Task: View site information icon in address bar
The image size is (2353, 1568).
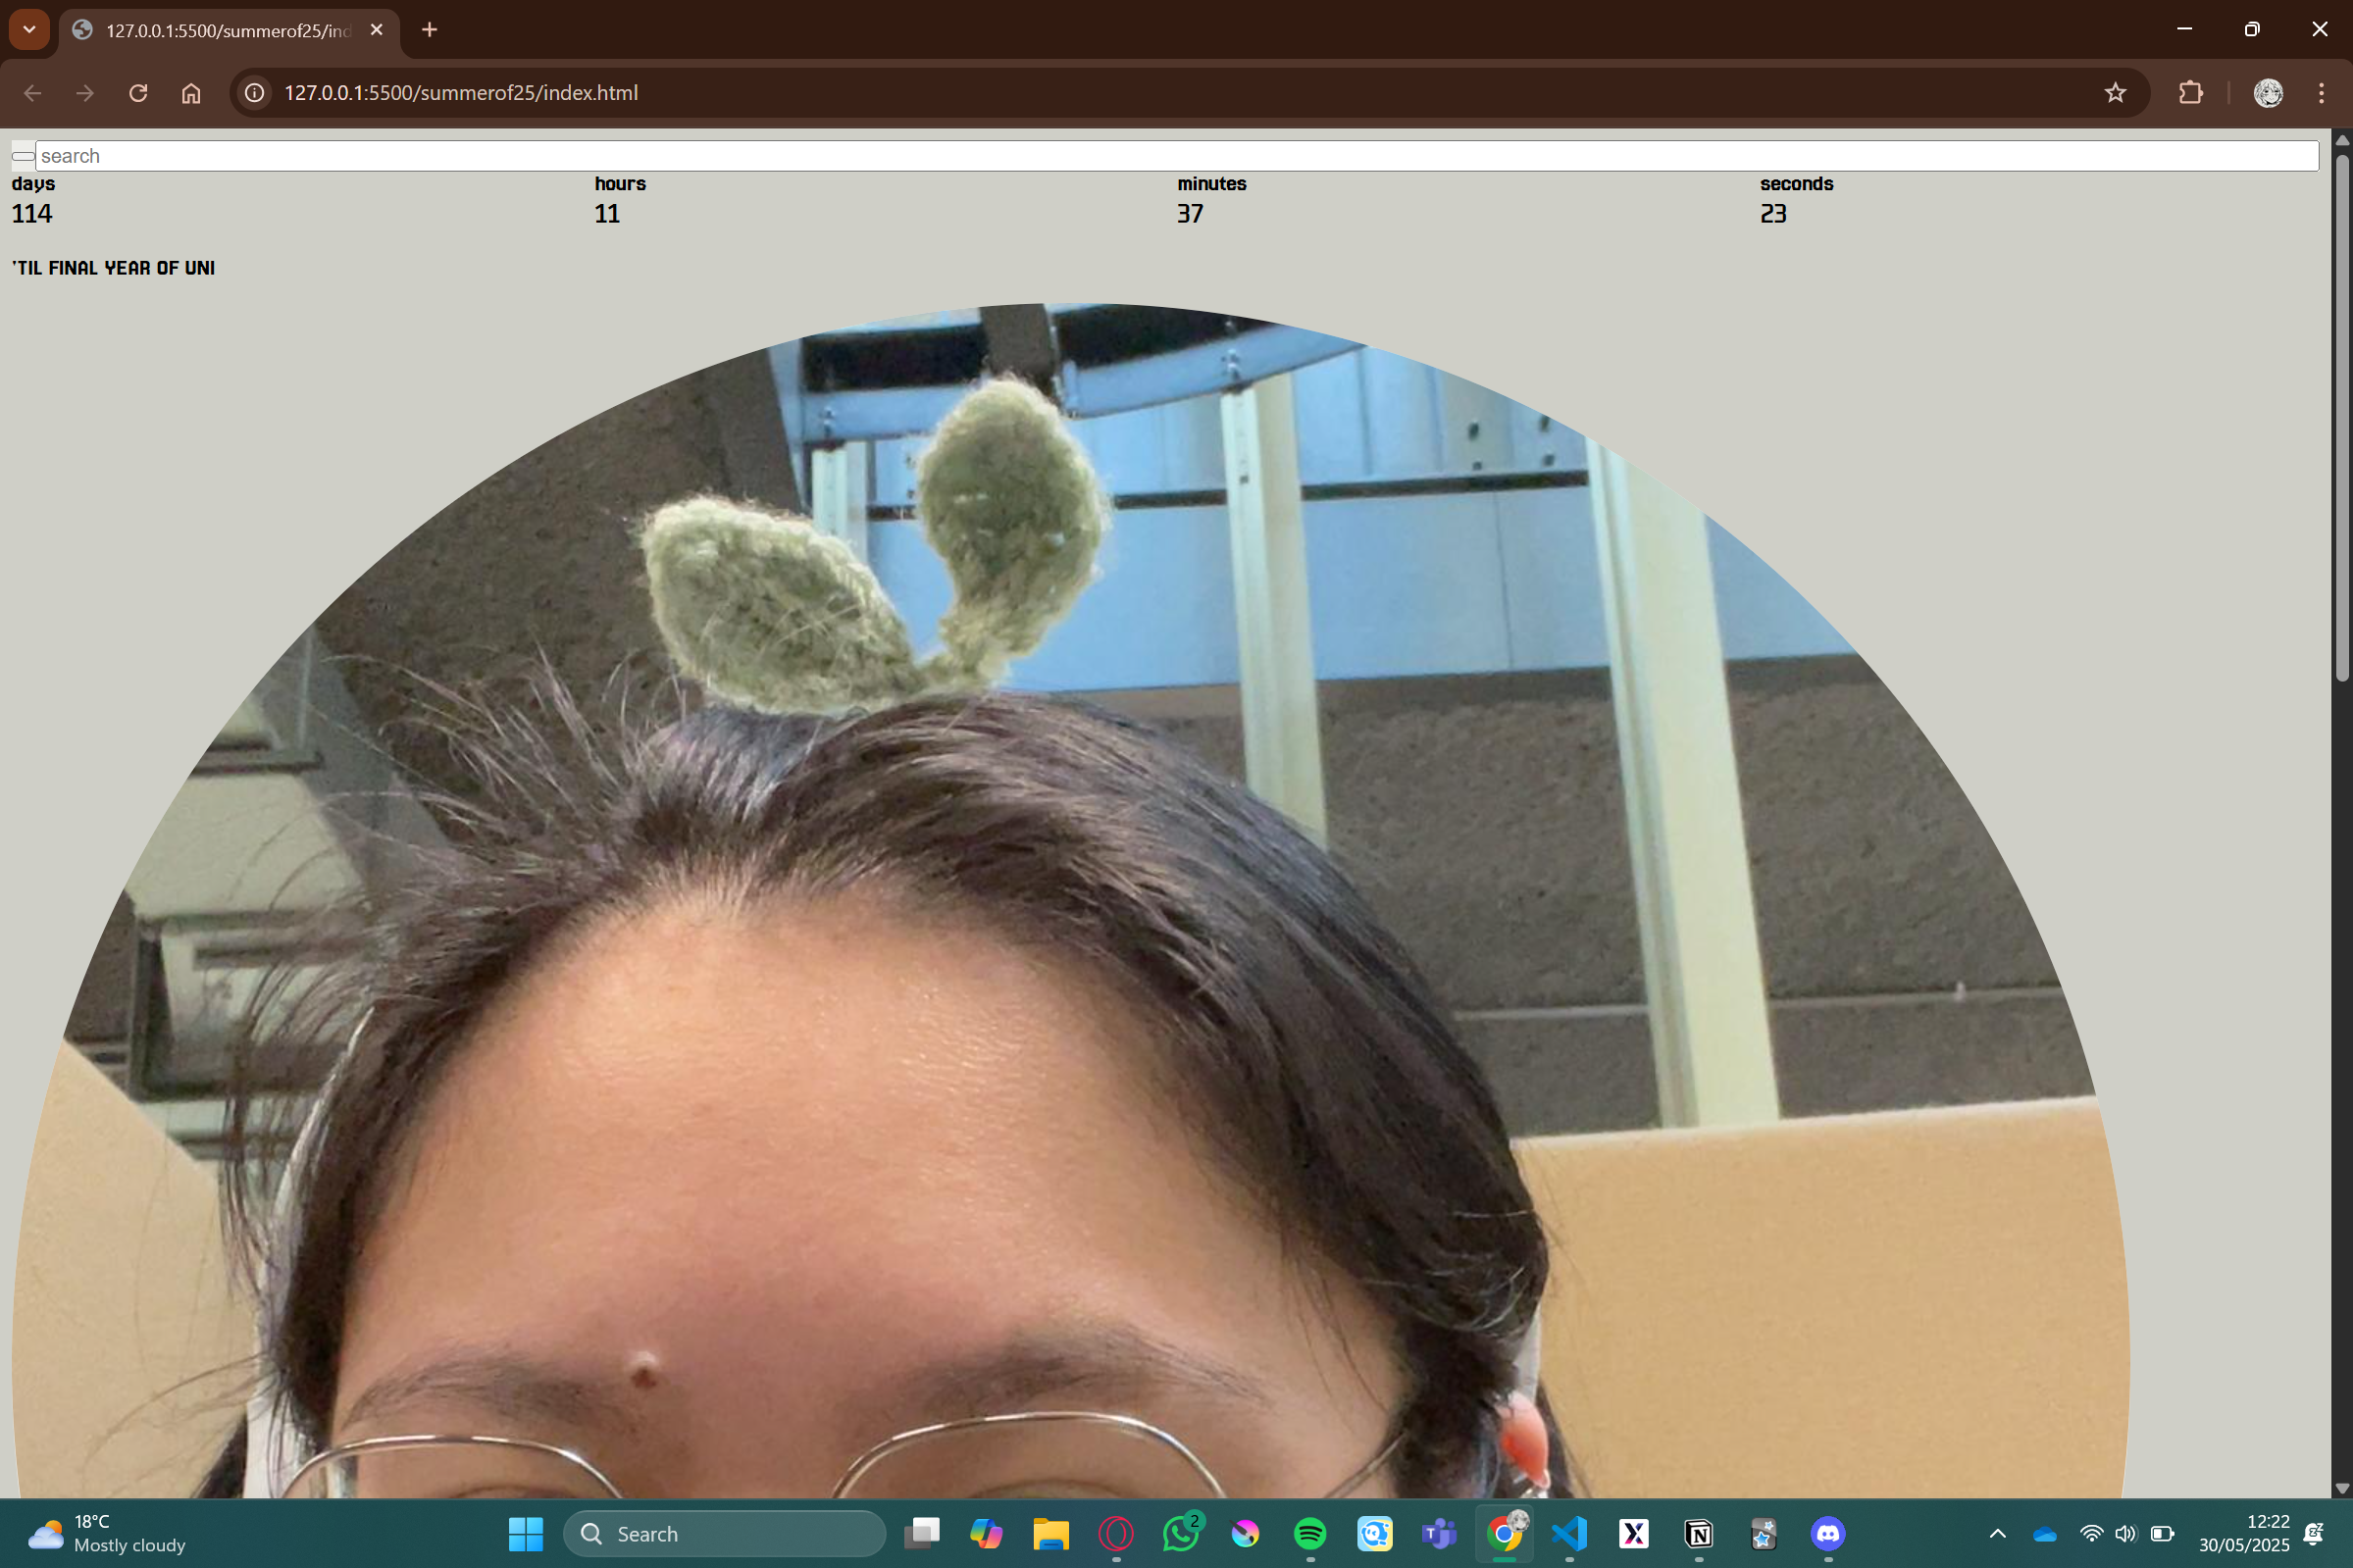Action: (x=255, y=93)
